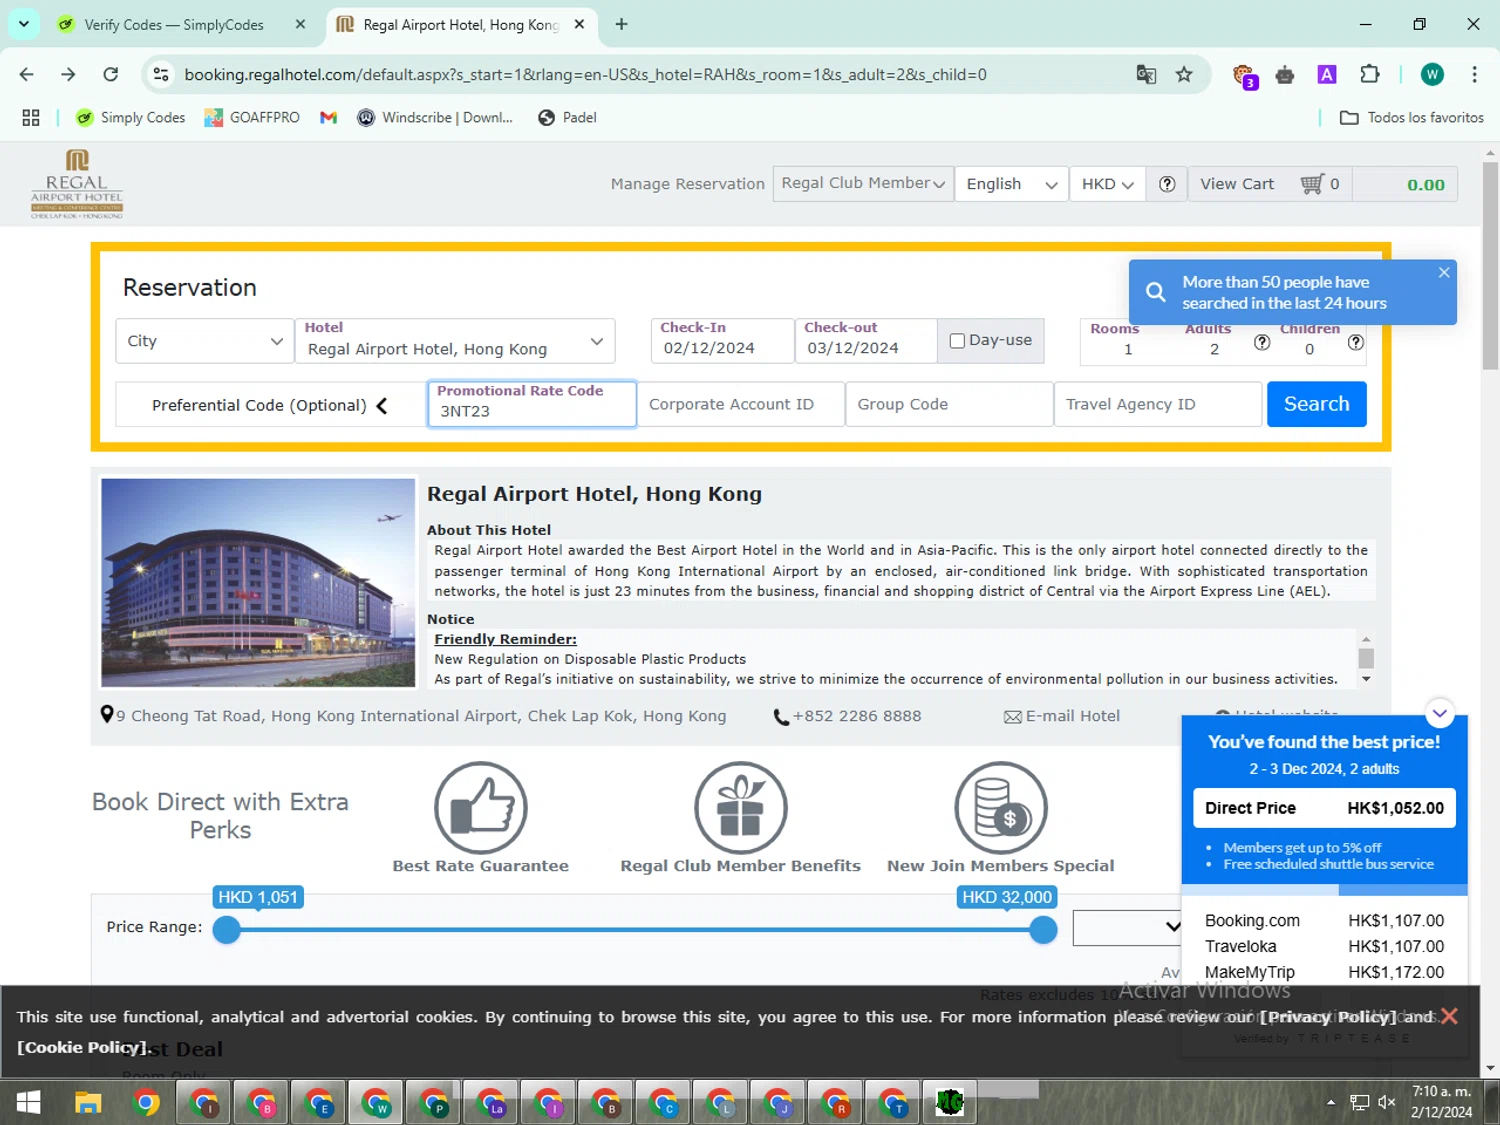
Task: Open the Simply Codes bookmark
Action: click(131, 117)
